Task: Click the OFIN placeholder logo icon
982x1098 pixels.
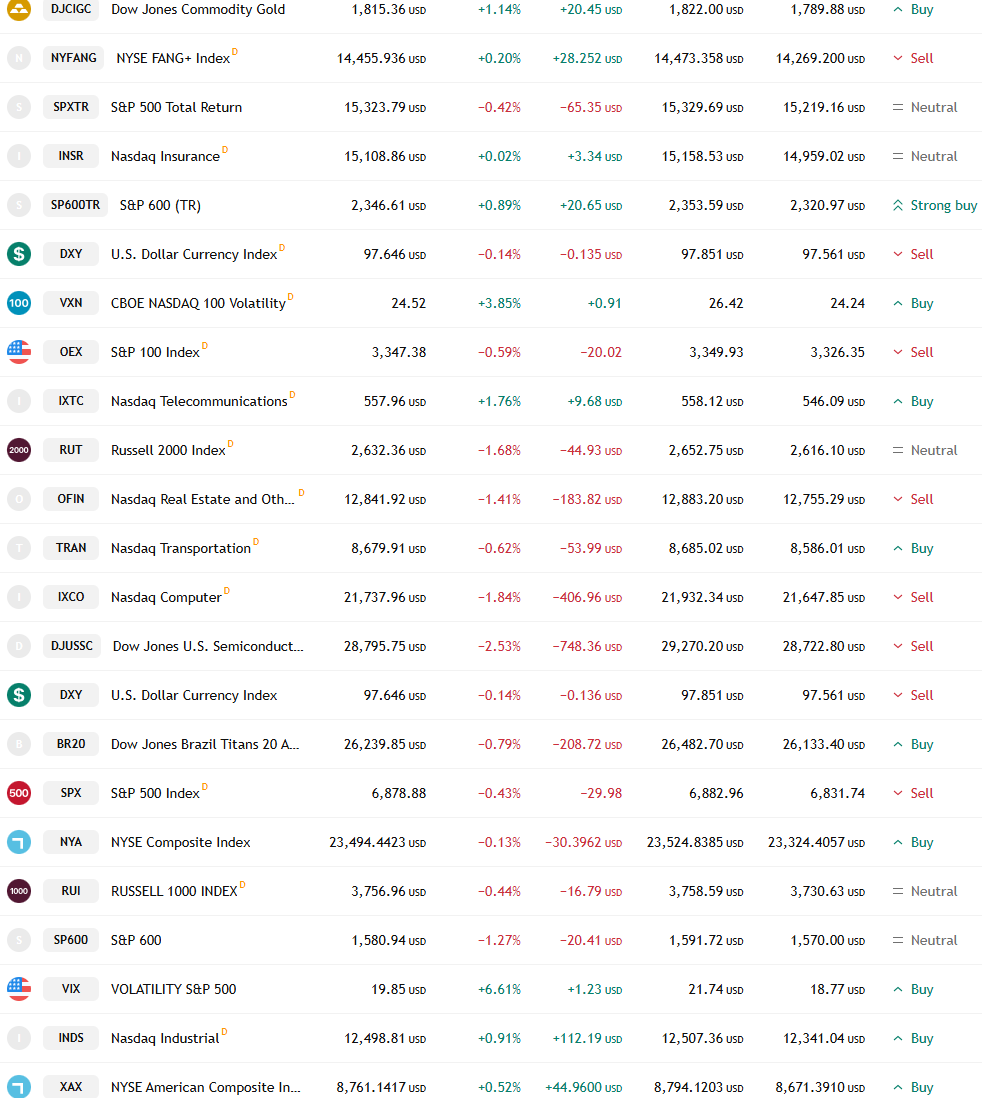Action: coord(19,499)
